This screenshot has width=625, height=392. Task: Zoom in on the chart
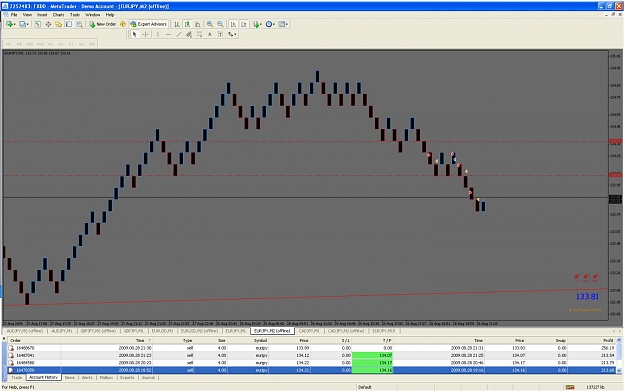(x=210, y=24)
